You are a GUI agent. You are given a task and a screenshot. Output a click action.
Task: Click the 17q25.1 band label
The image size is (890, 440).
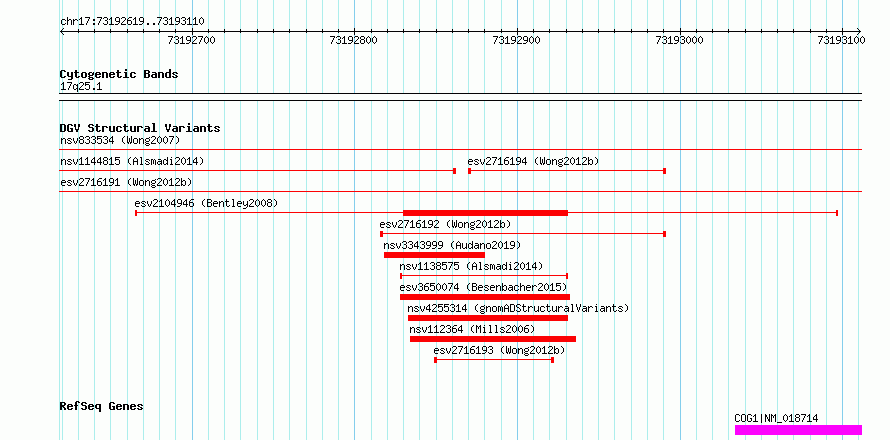(x=81, y=87)
